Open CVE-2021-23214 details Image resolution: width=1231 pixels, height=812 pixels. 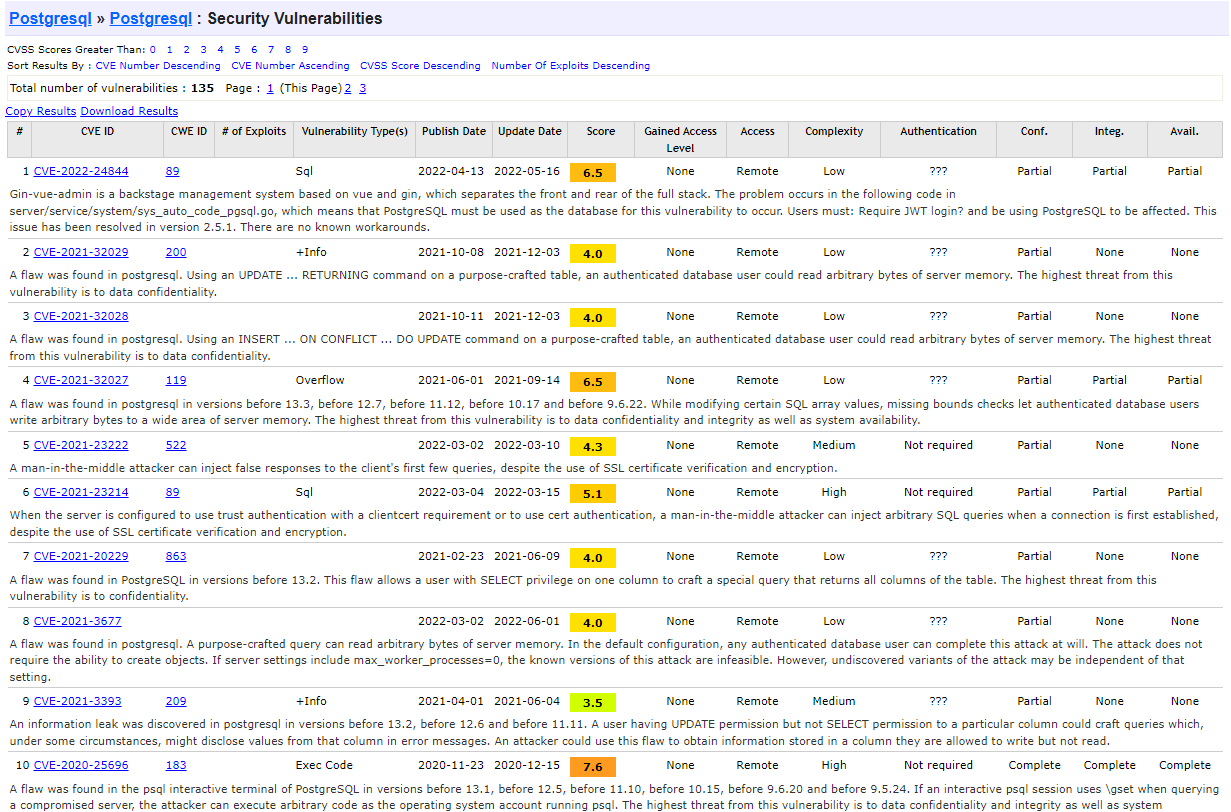[x=81, y=492]
